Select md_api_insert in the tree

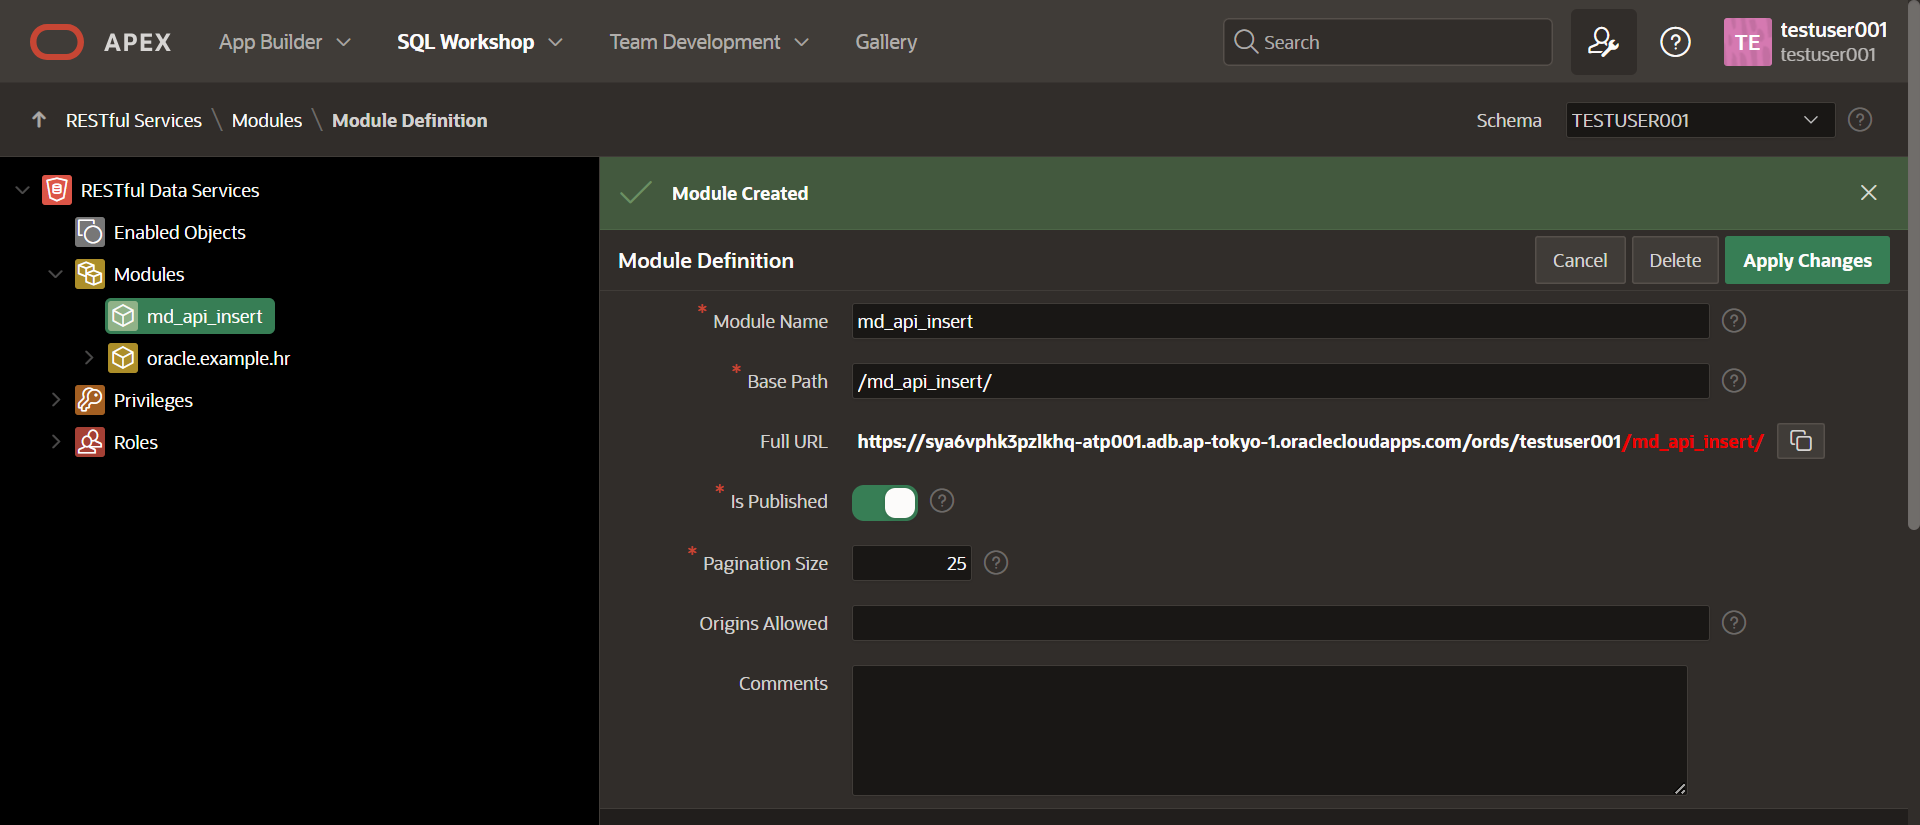pyautogui.click(x=204, y=316)
